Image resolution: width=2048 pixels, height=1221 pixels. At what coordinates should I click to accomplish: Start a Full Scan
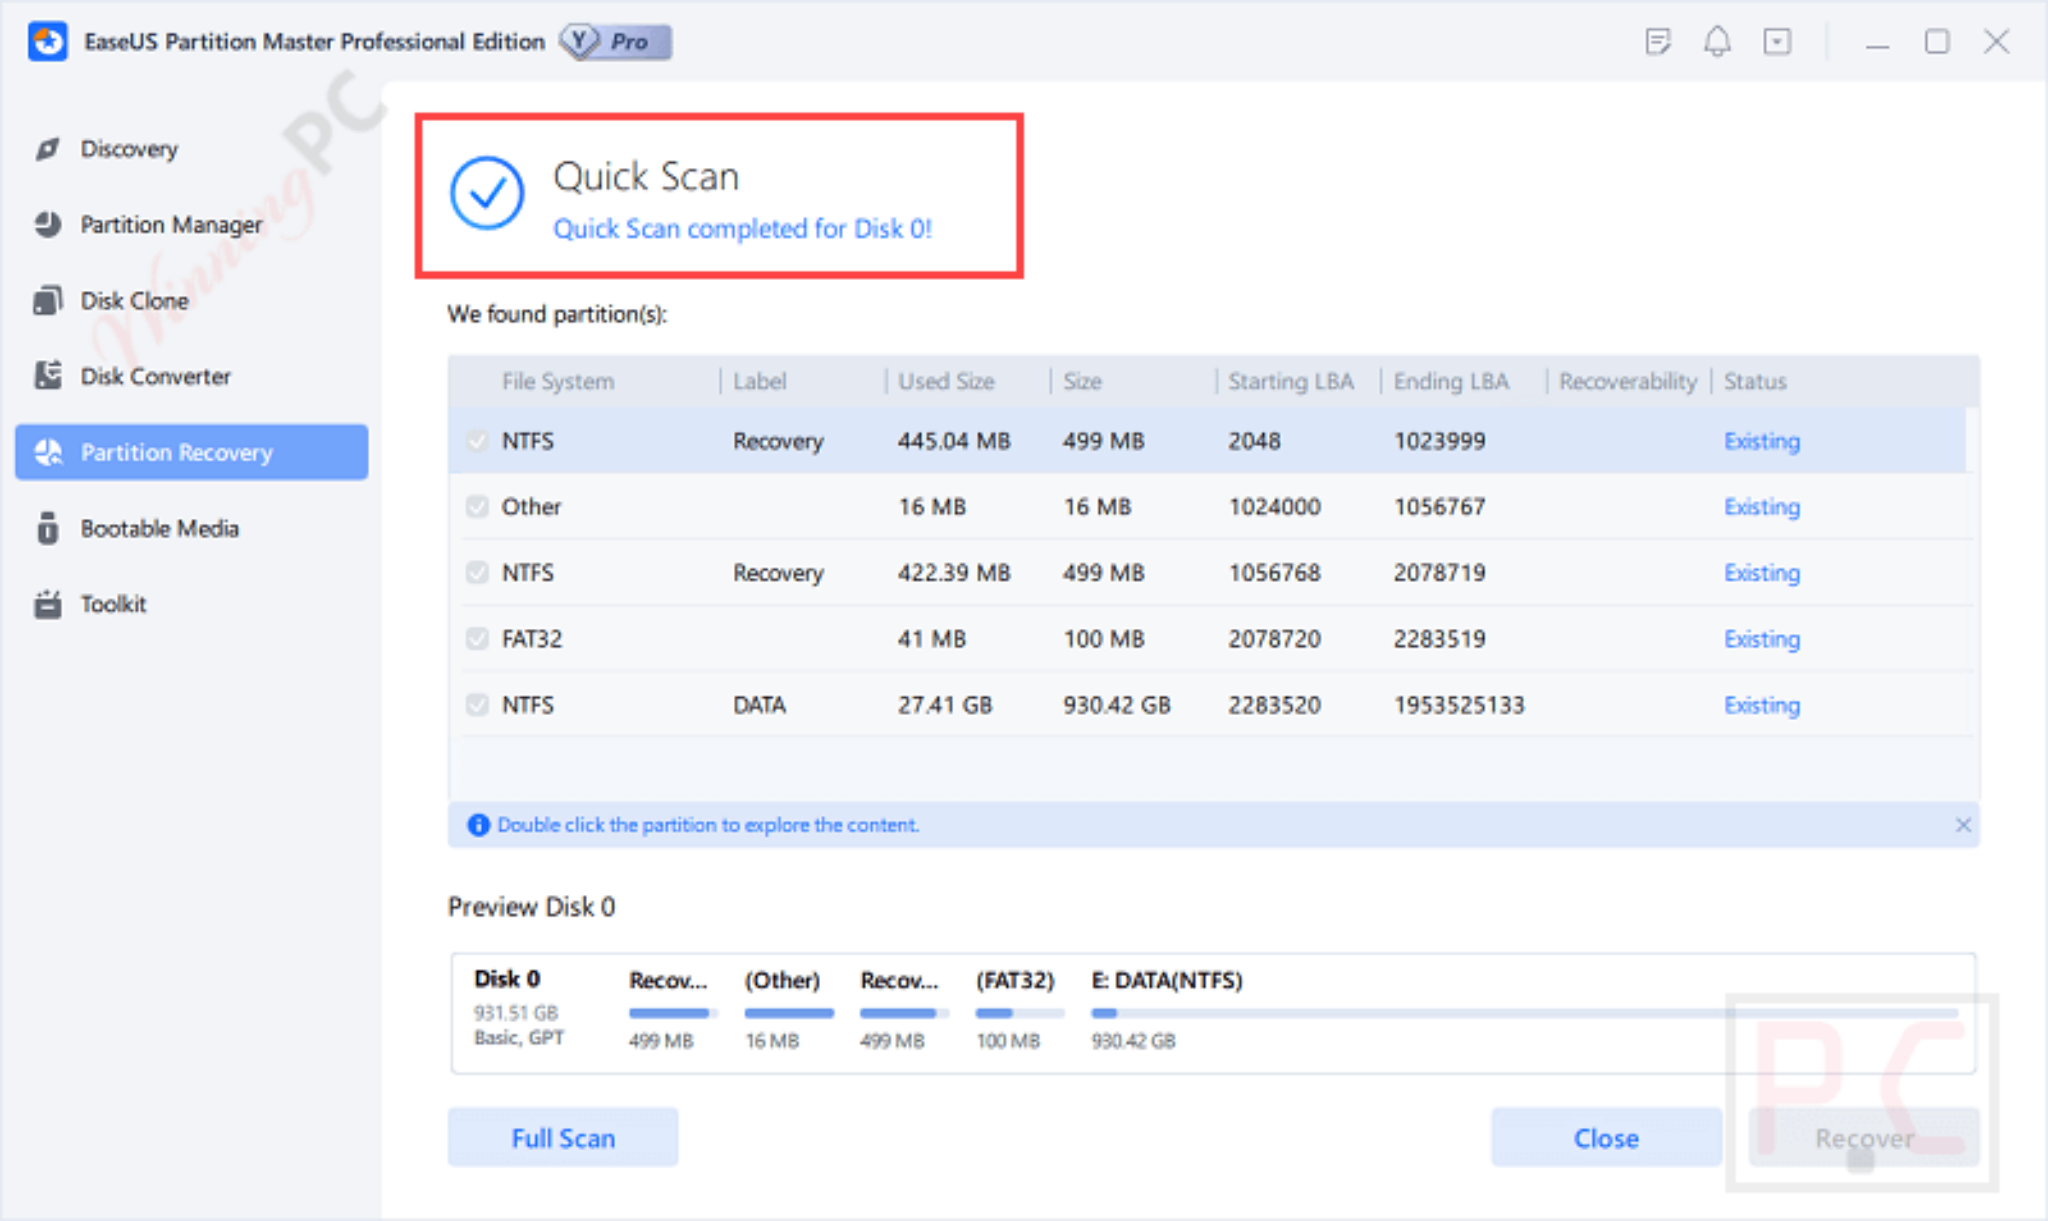(562, 1137)
